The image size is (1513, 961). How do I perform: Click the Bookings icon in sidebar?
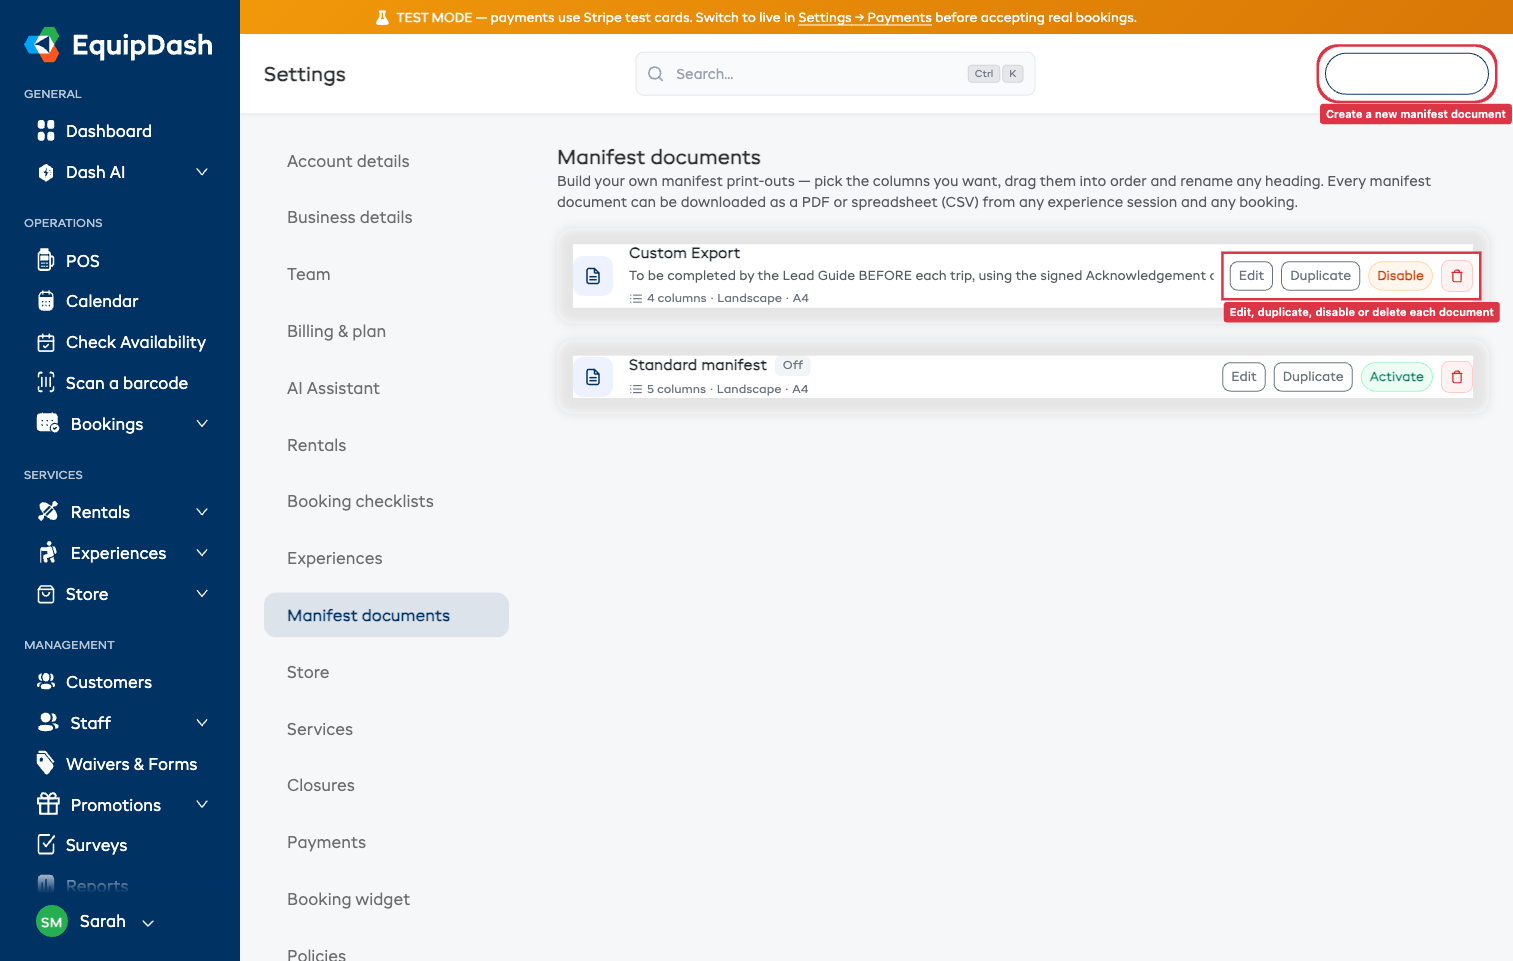click(x=48, y=423)
